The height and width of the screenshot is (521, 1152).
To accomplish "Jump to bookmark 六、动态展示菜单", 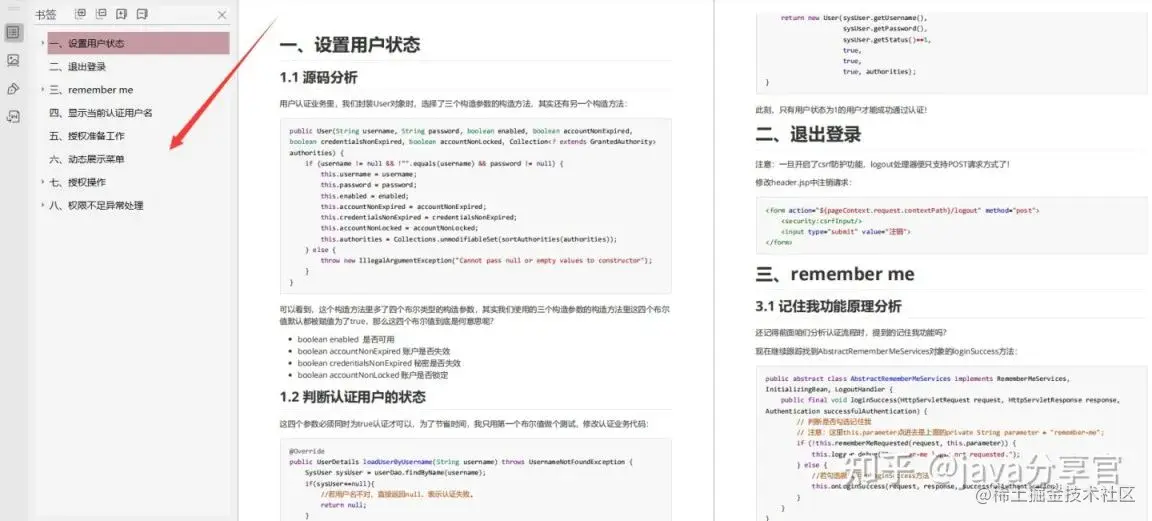I will [87, 159].
